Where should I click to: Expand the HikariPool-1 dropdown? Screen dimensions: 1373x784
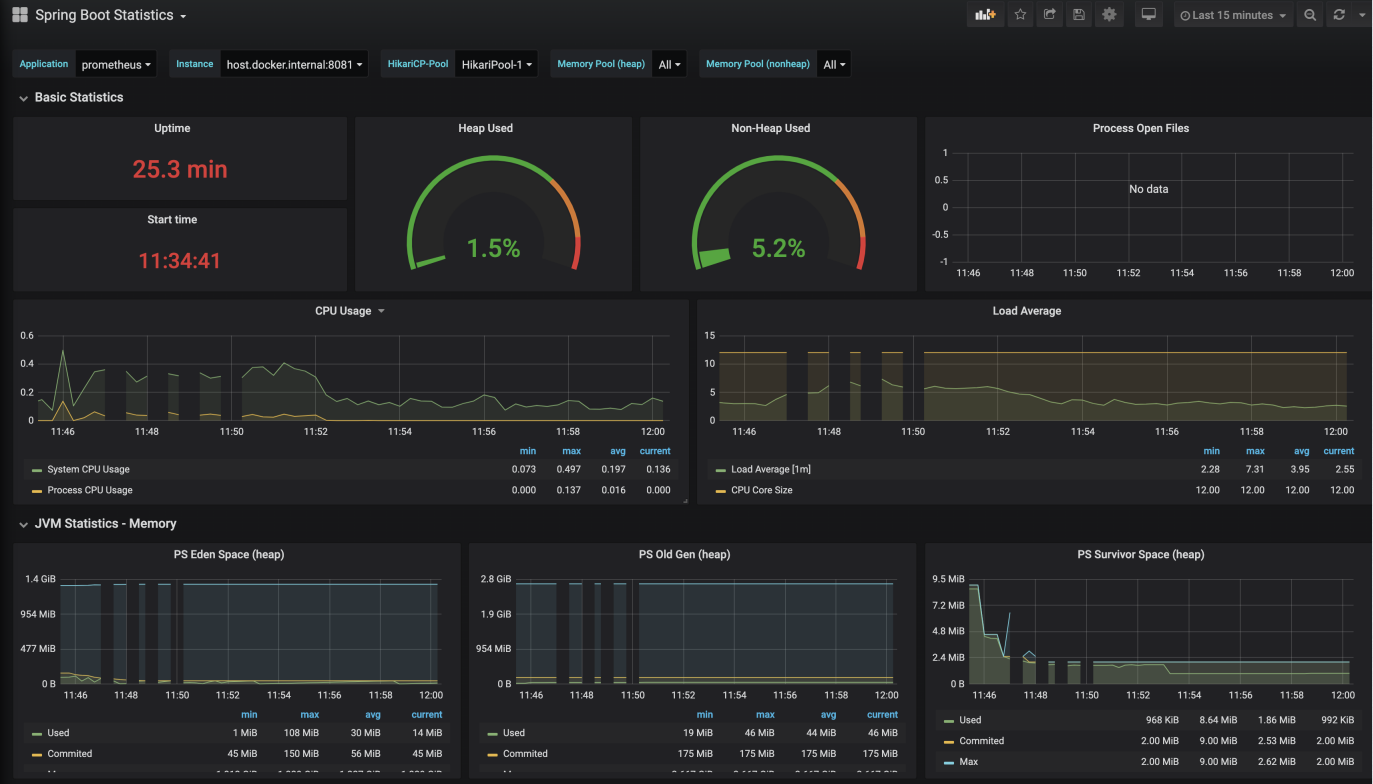[497, 65]
